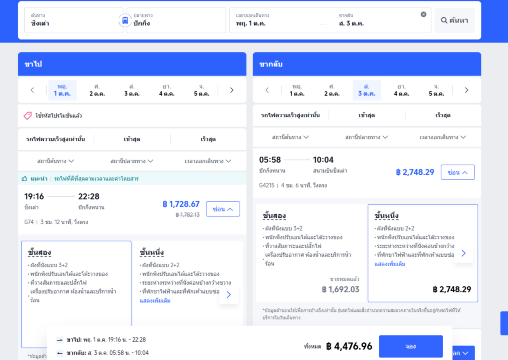Select 3 ต.ค. in the outbound date strip

(132, 90)
